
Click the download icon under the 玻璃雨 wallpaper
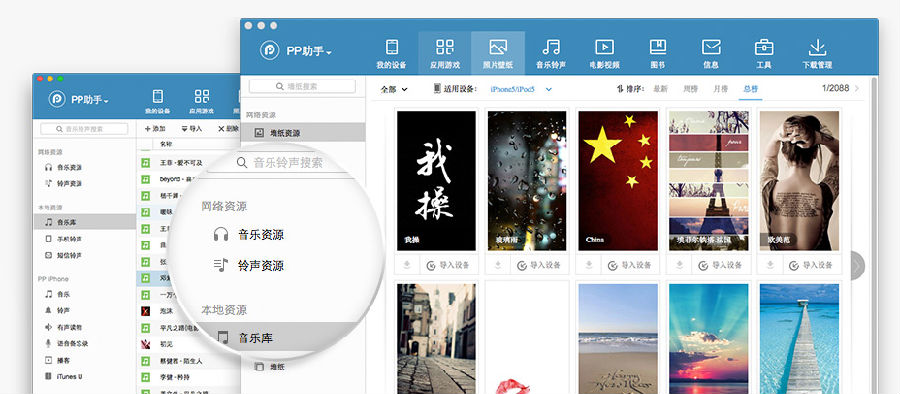498,265
